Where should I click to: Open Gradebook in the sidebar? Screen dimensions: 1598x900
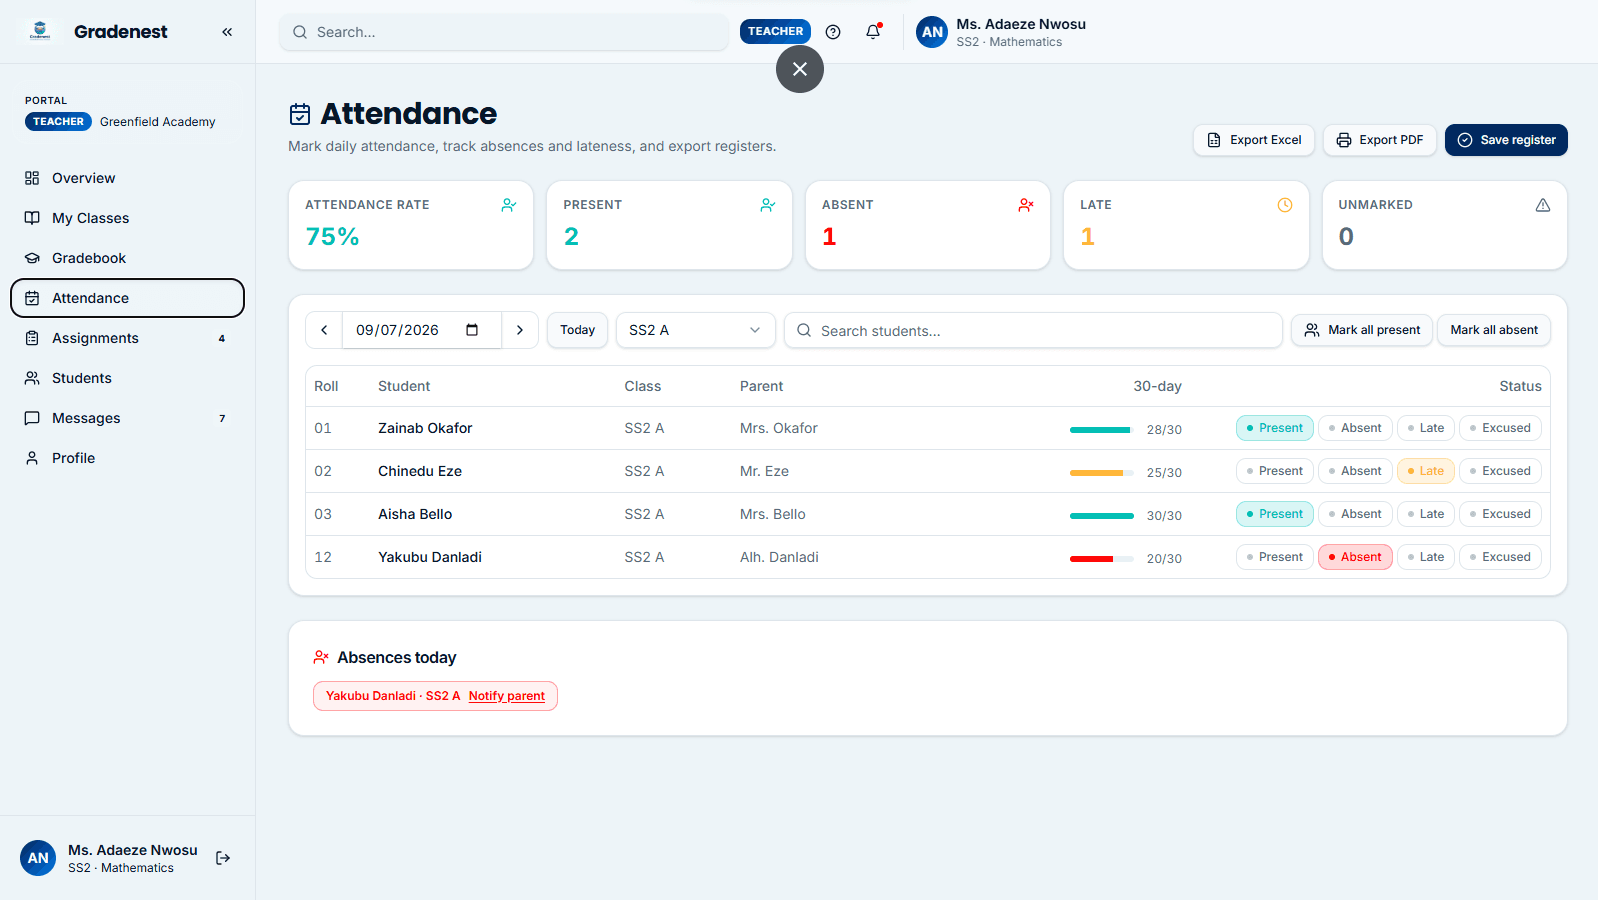pyautogui.click(x=127, y=258)
